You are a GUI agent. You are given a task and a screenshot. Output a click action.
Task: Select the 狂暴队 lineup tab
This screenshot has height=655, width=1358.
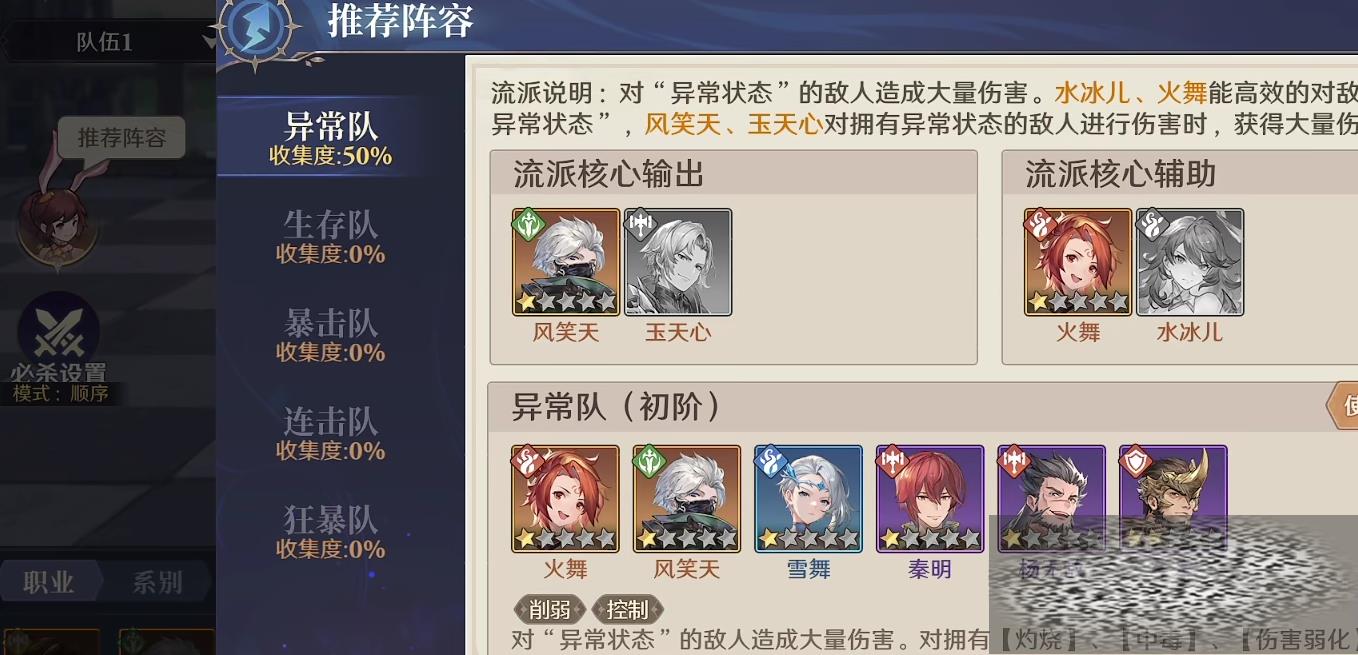(331, 532)
